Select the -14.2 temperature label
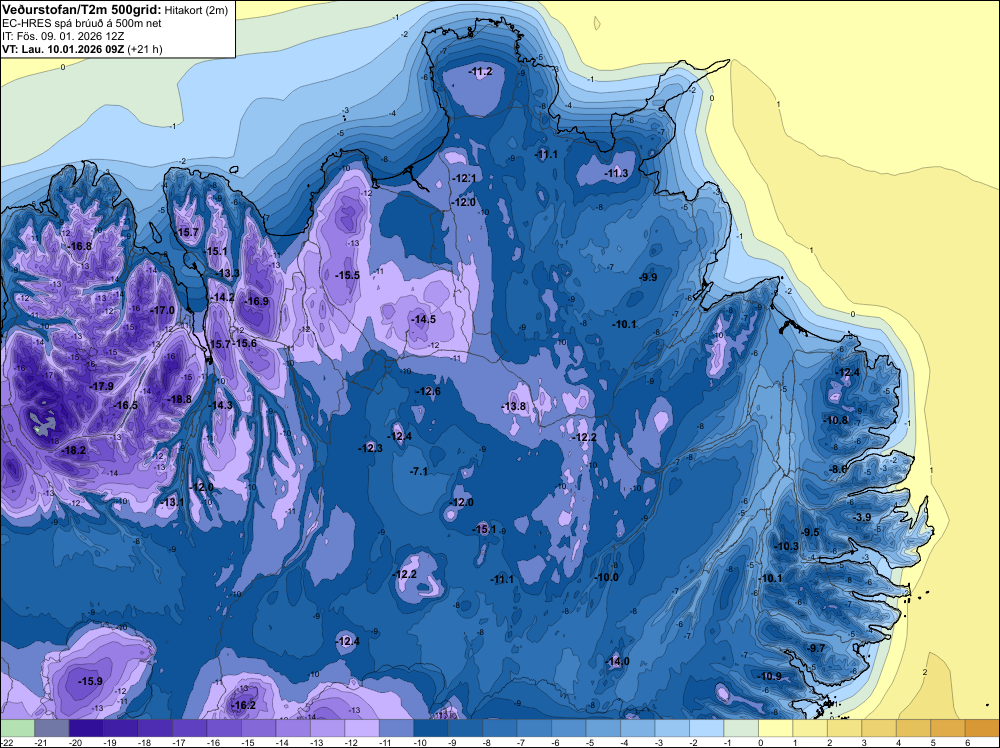Viewport: 1000px width, 748px height. 223,297
